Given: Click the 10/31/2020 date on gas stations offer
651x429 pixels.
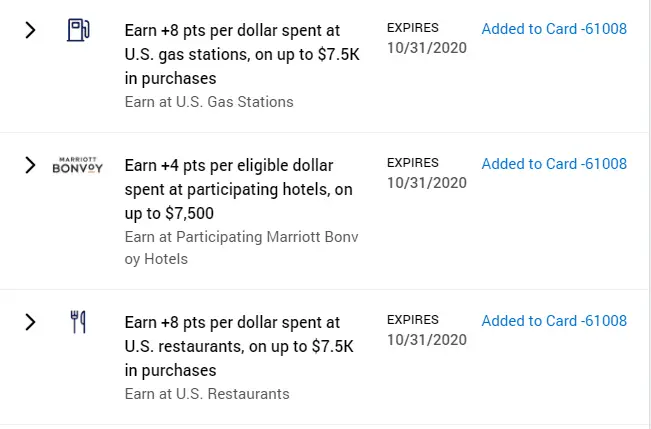Looking at the screenshot, I should point(427,47).
